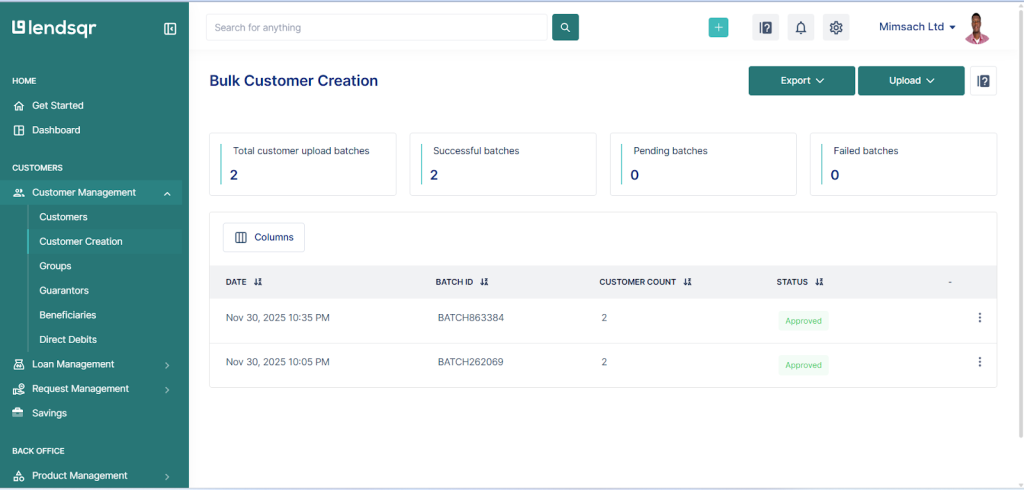
Task: Open the settings gear icon
Action: click(x=836, y=28)
